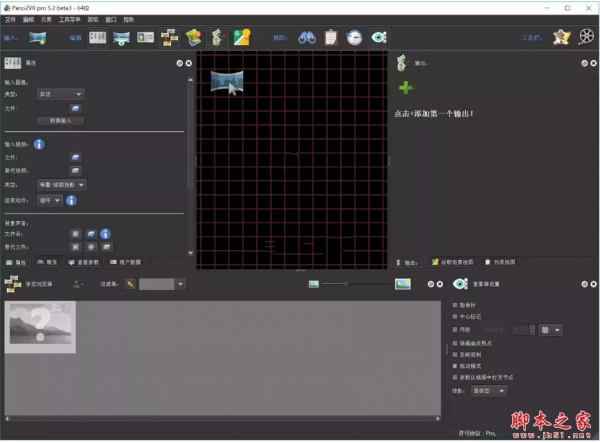Screen dimensions: 600x443
Task: Open the output panel toolbar icon
Action: click(x=217, y=37)
